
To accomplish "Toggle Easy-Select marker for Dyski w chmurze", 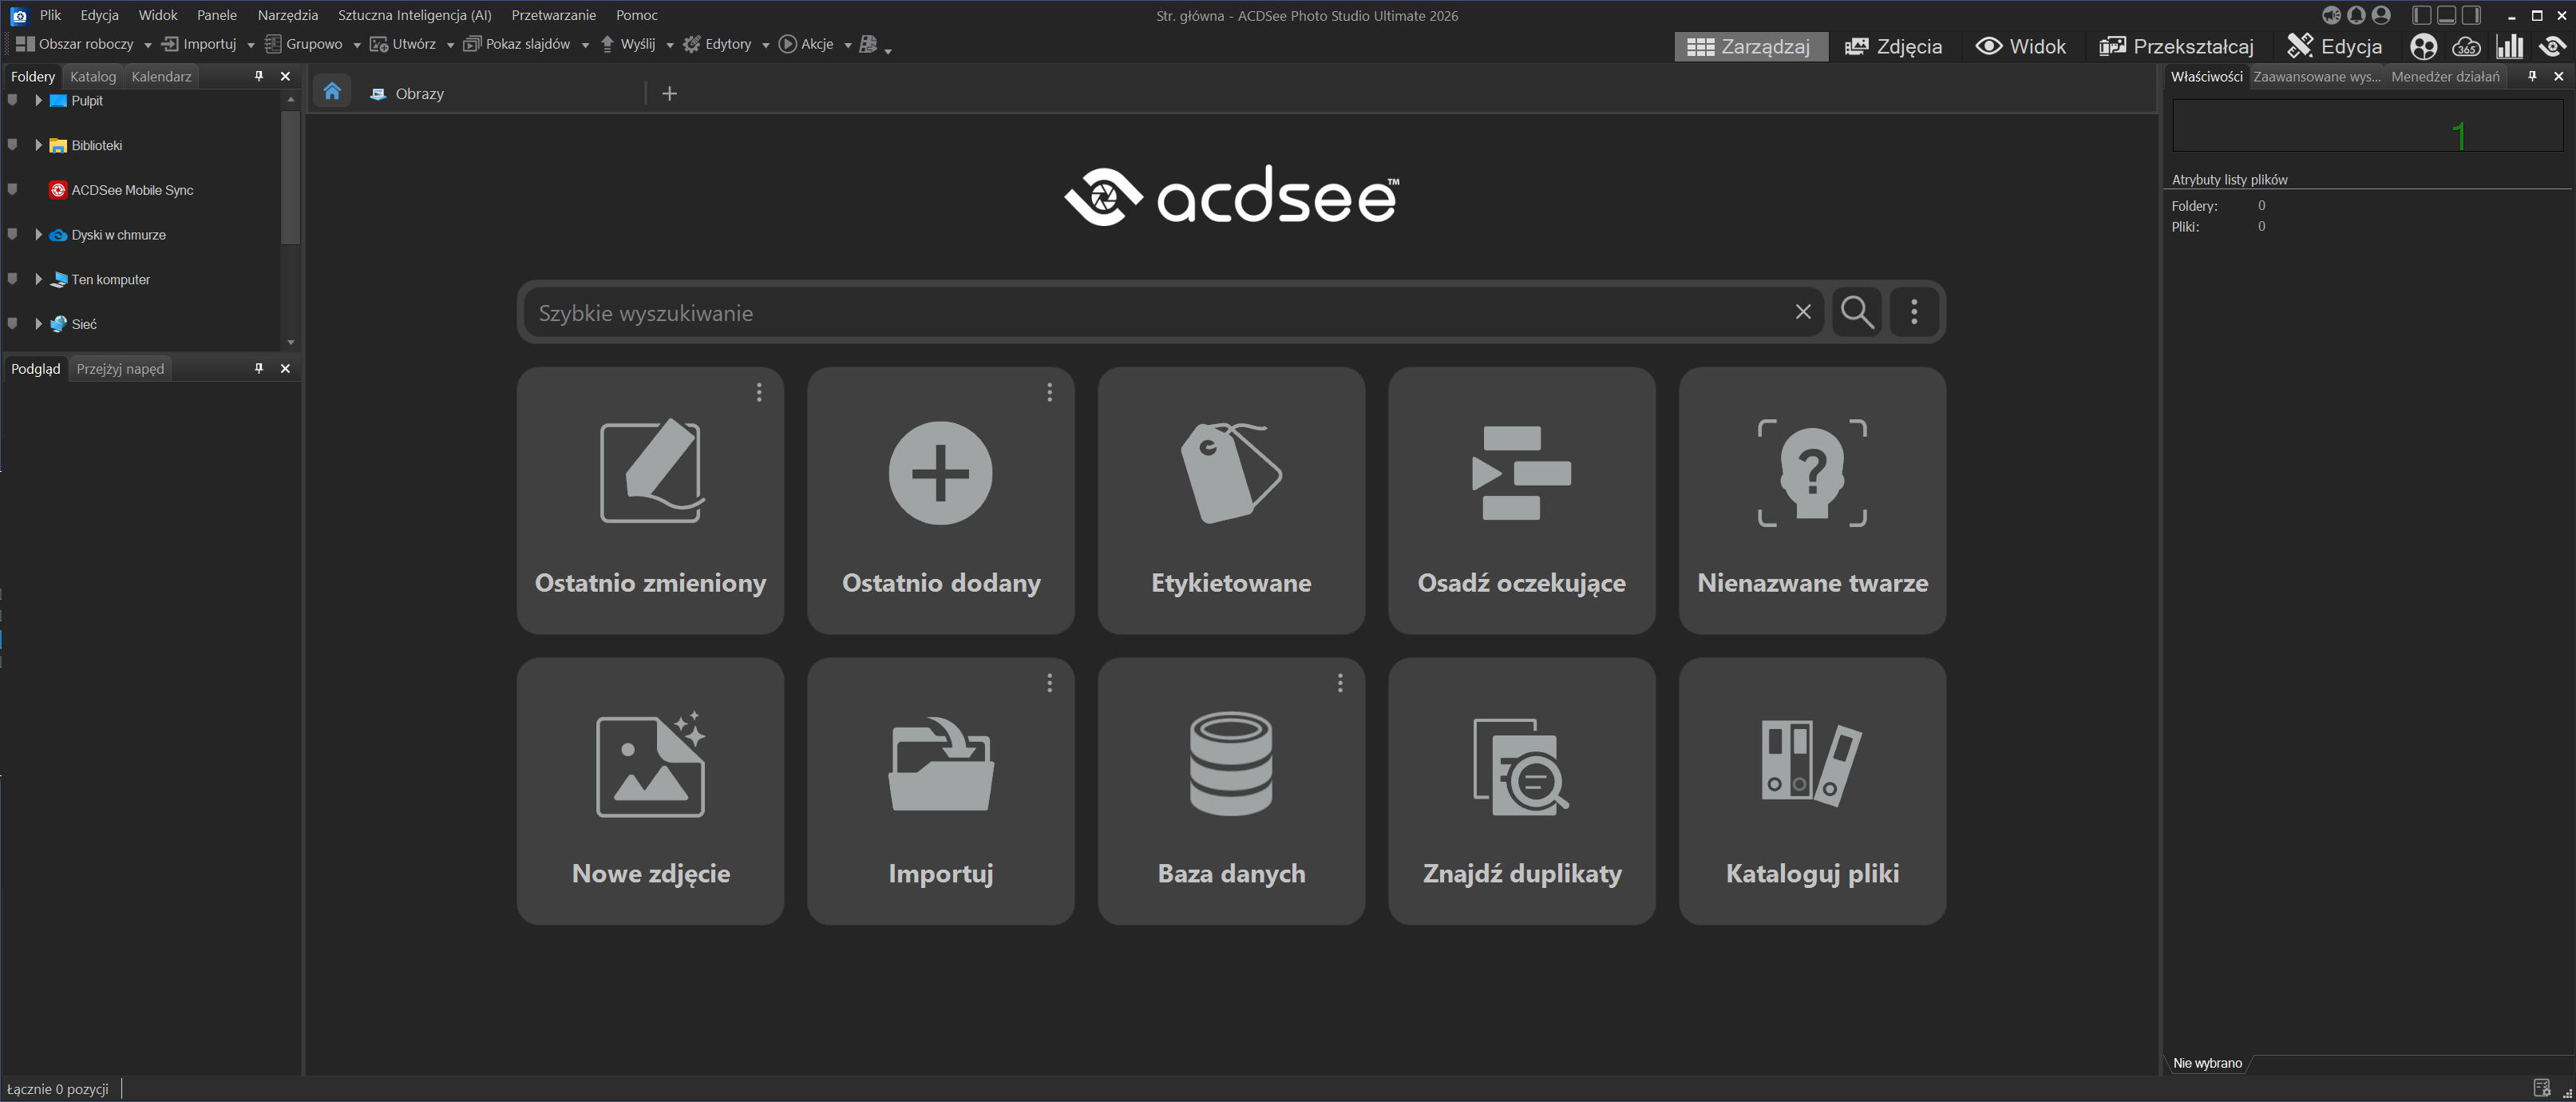I will (13, 234).
